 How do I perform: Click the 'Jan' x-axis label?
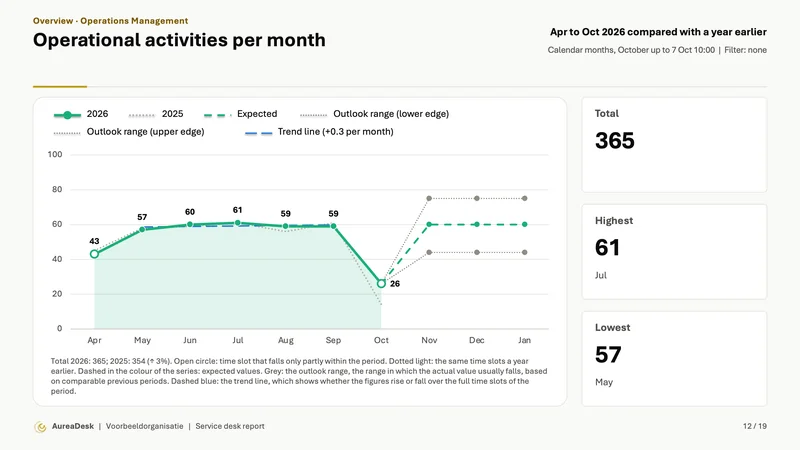coord(524,340)
